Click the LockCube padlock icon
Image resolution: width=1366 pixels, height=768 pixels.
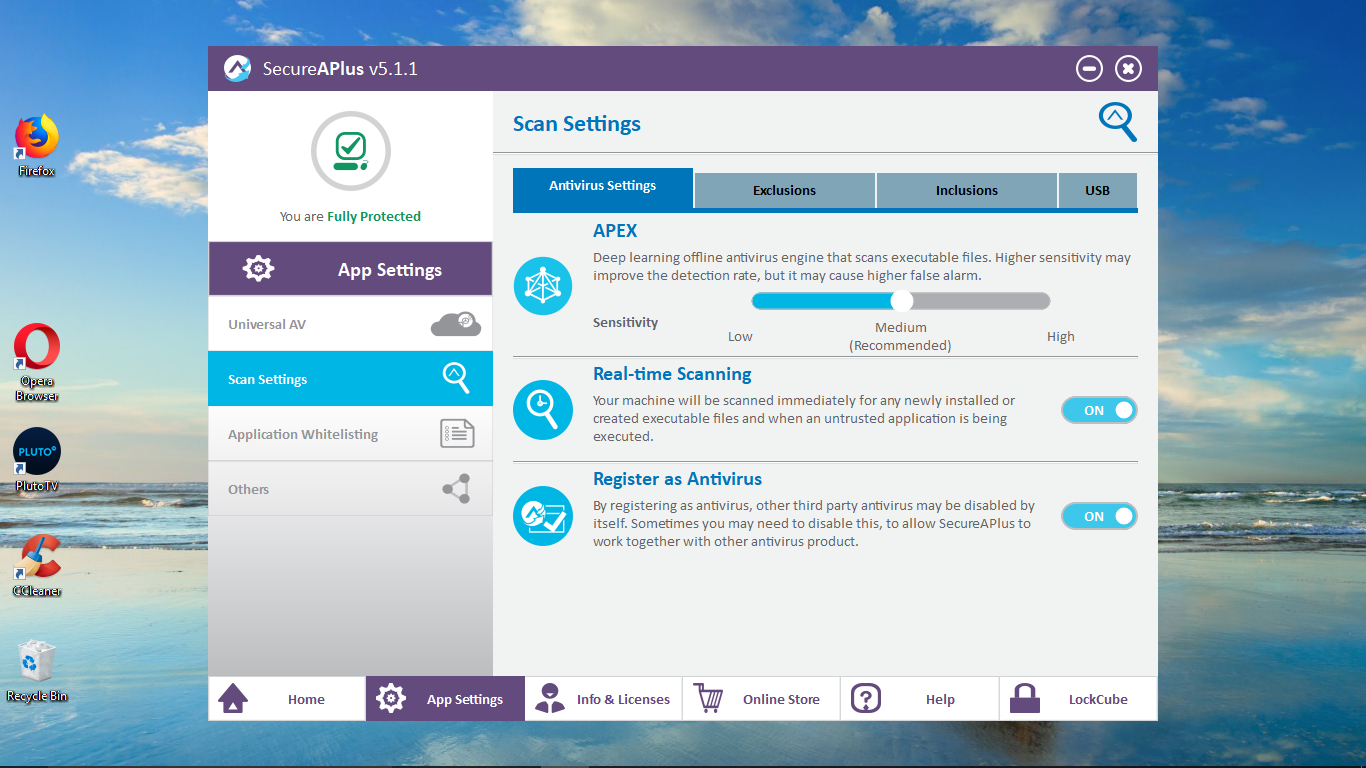[x=1025, y=698]
